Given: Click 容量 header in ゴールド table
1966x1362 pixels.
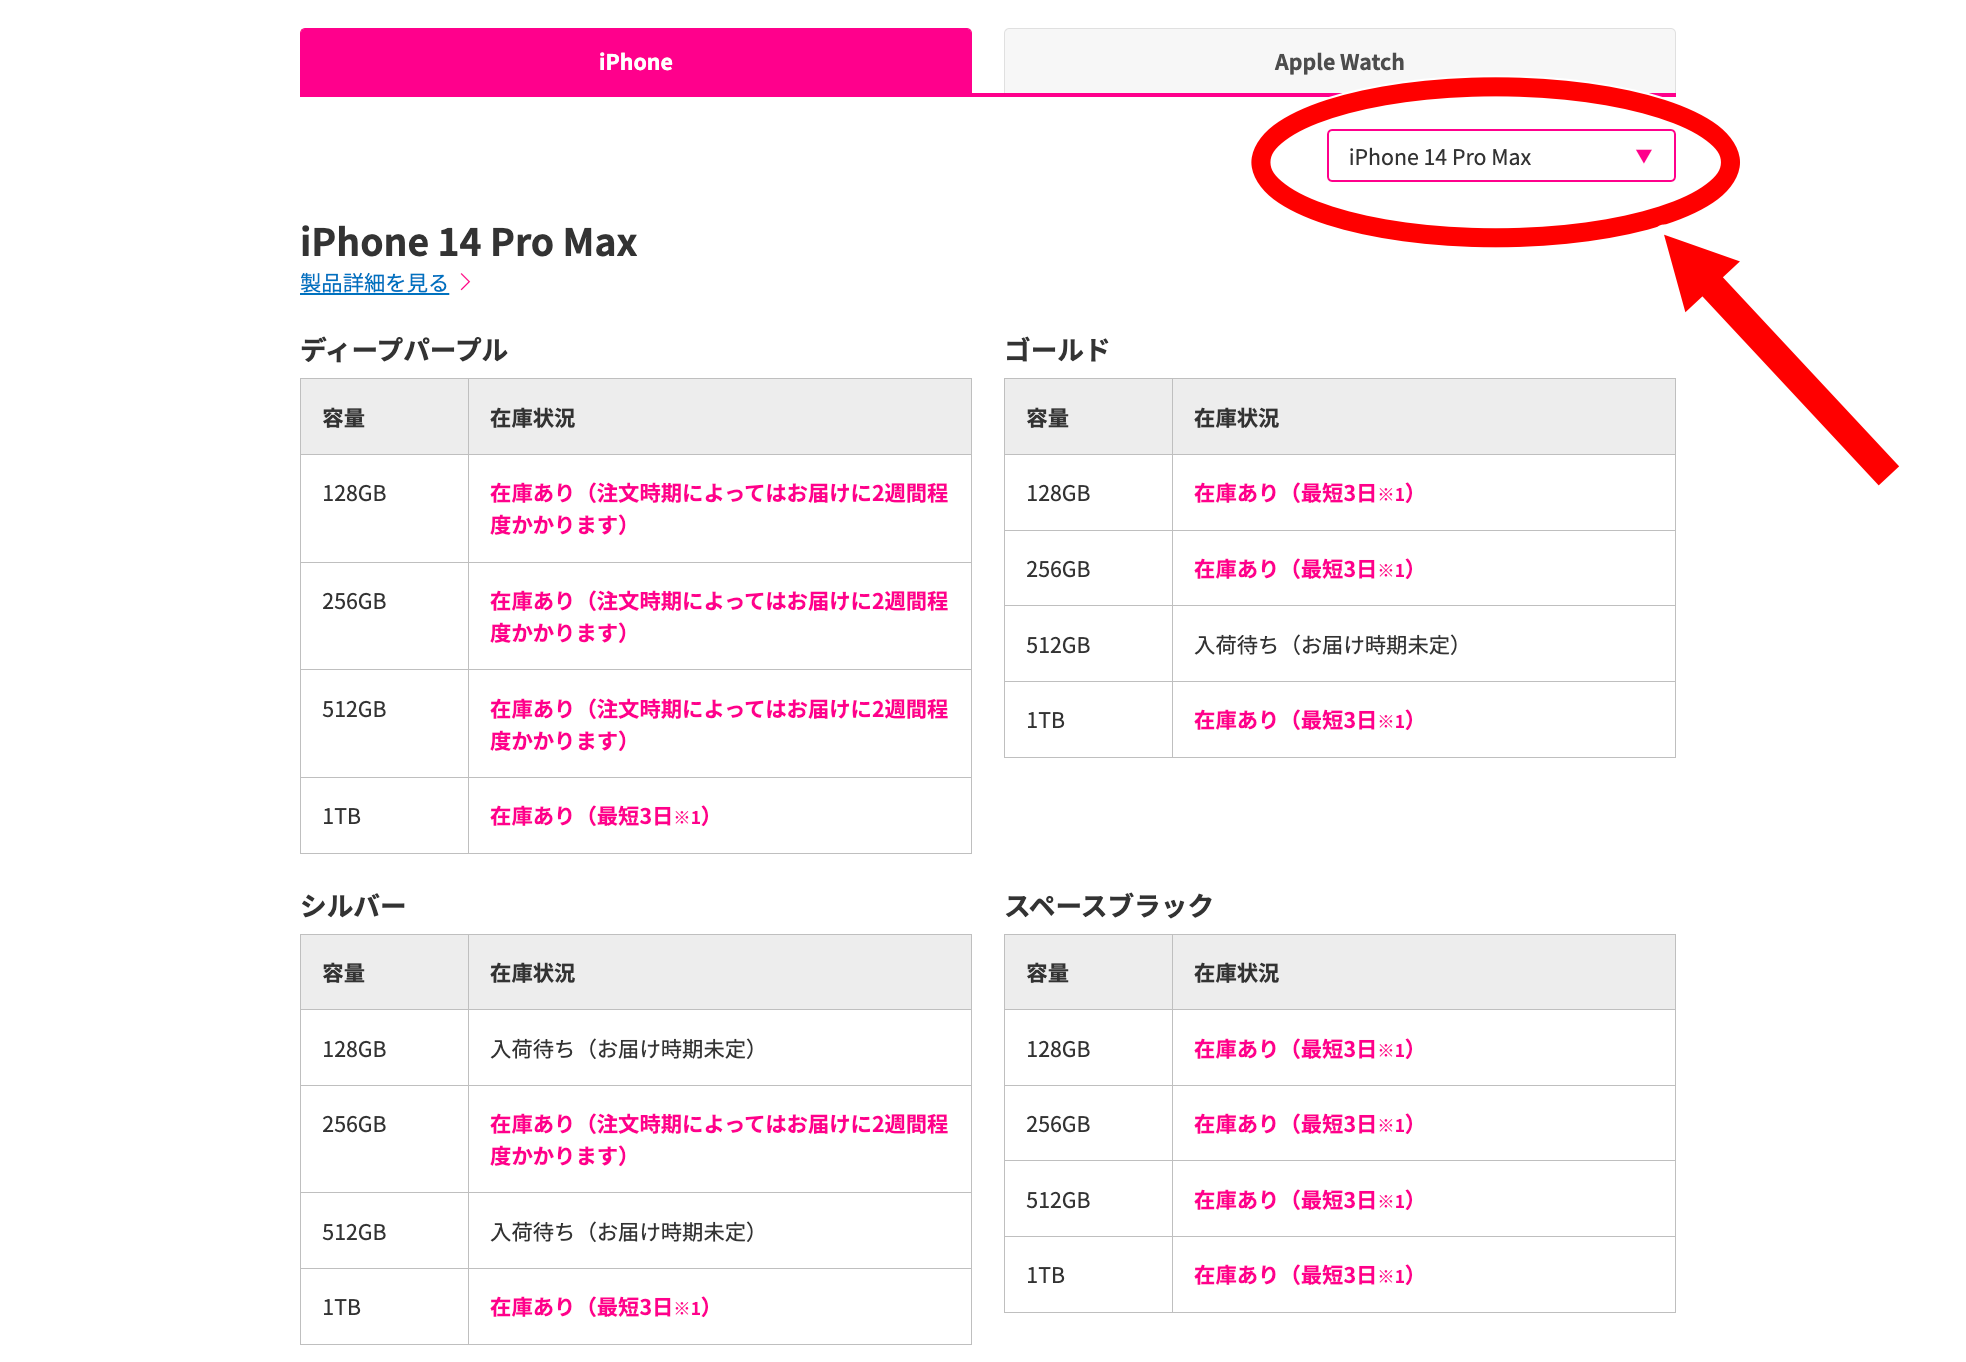Looking at the screenshot, I should 1088,417.
